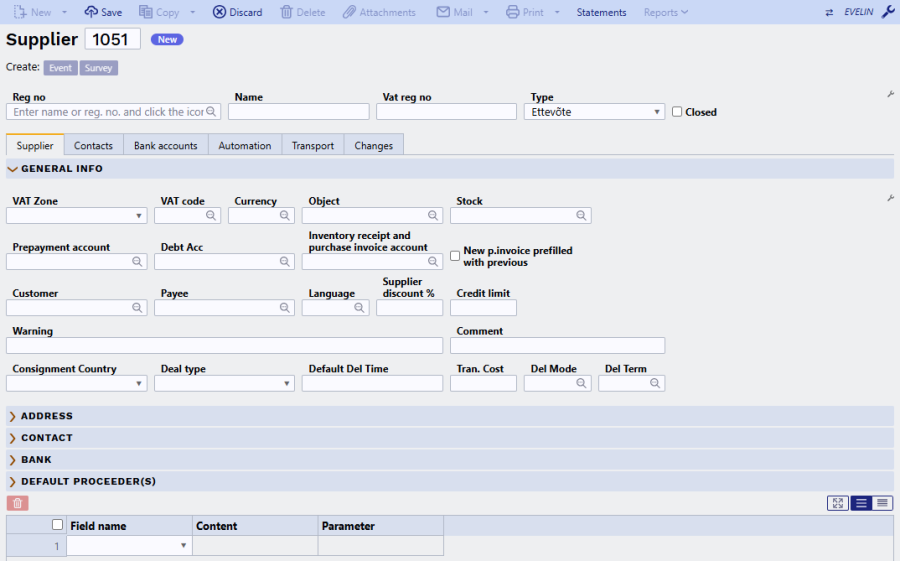This screenshot has height=561, width=900.
Task: Open the Type dropdown showing Ettevõte
Action: coord(594,112)
